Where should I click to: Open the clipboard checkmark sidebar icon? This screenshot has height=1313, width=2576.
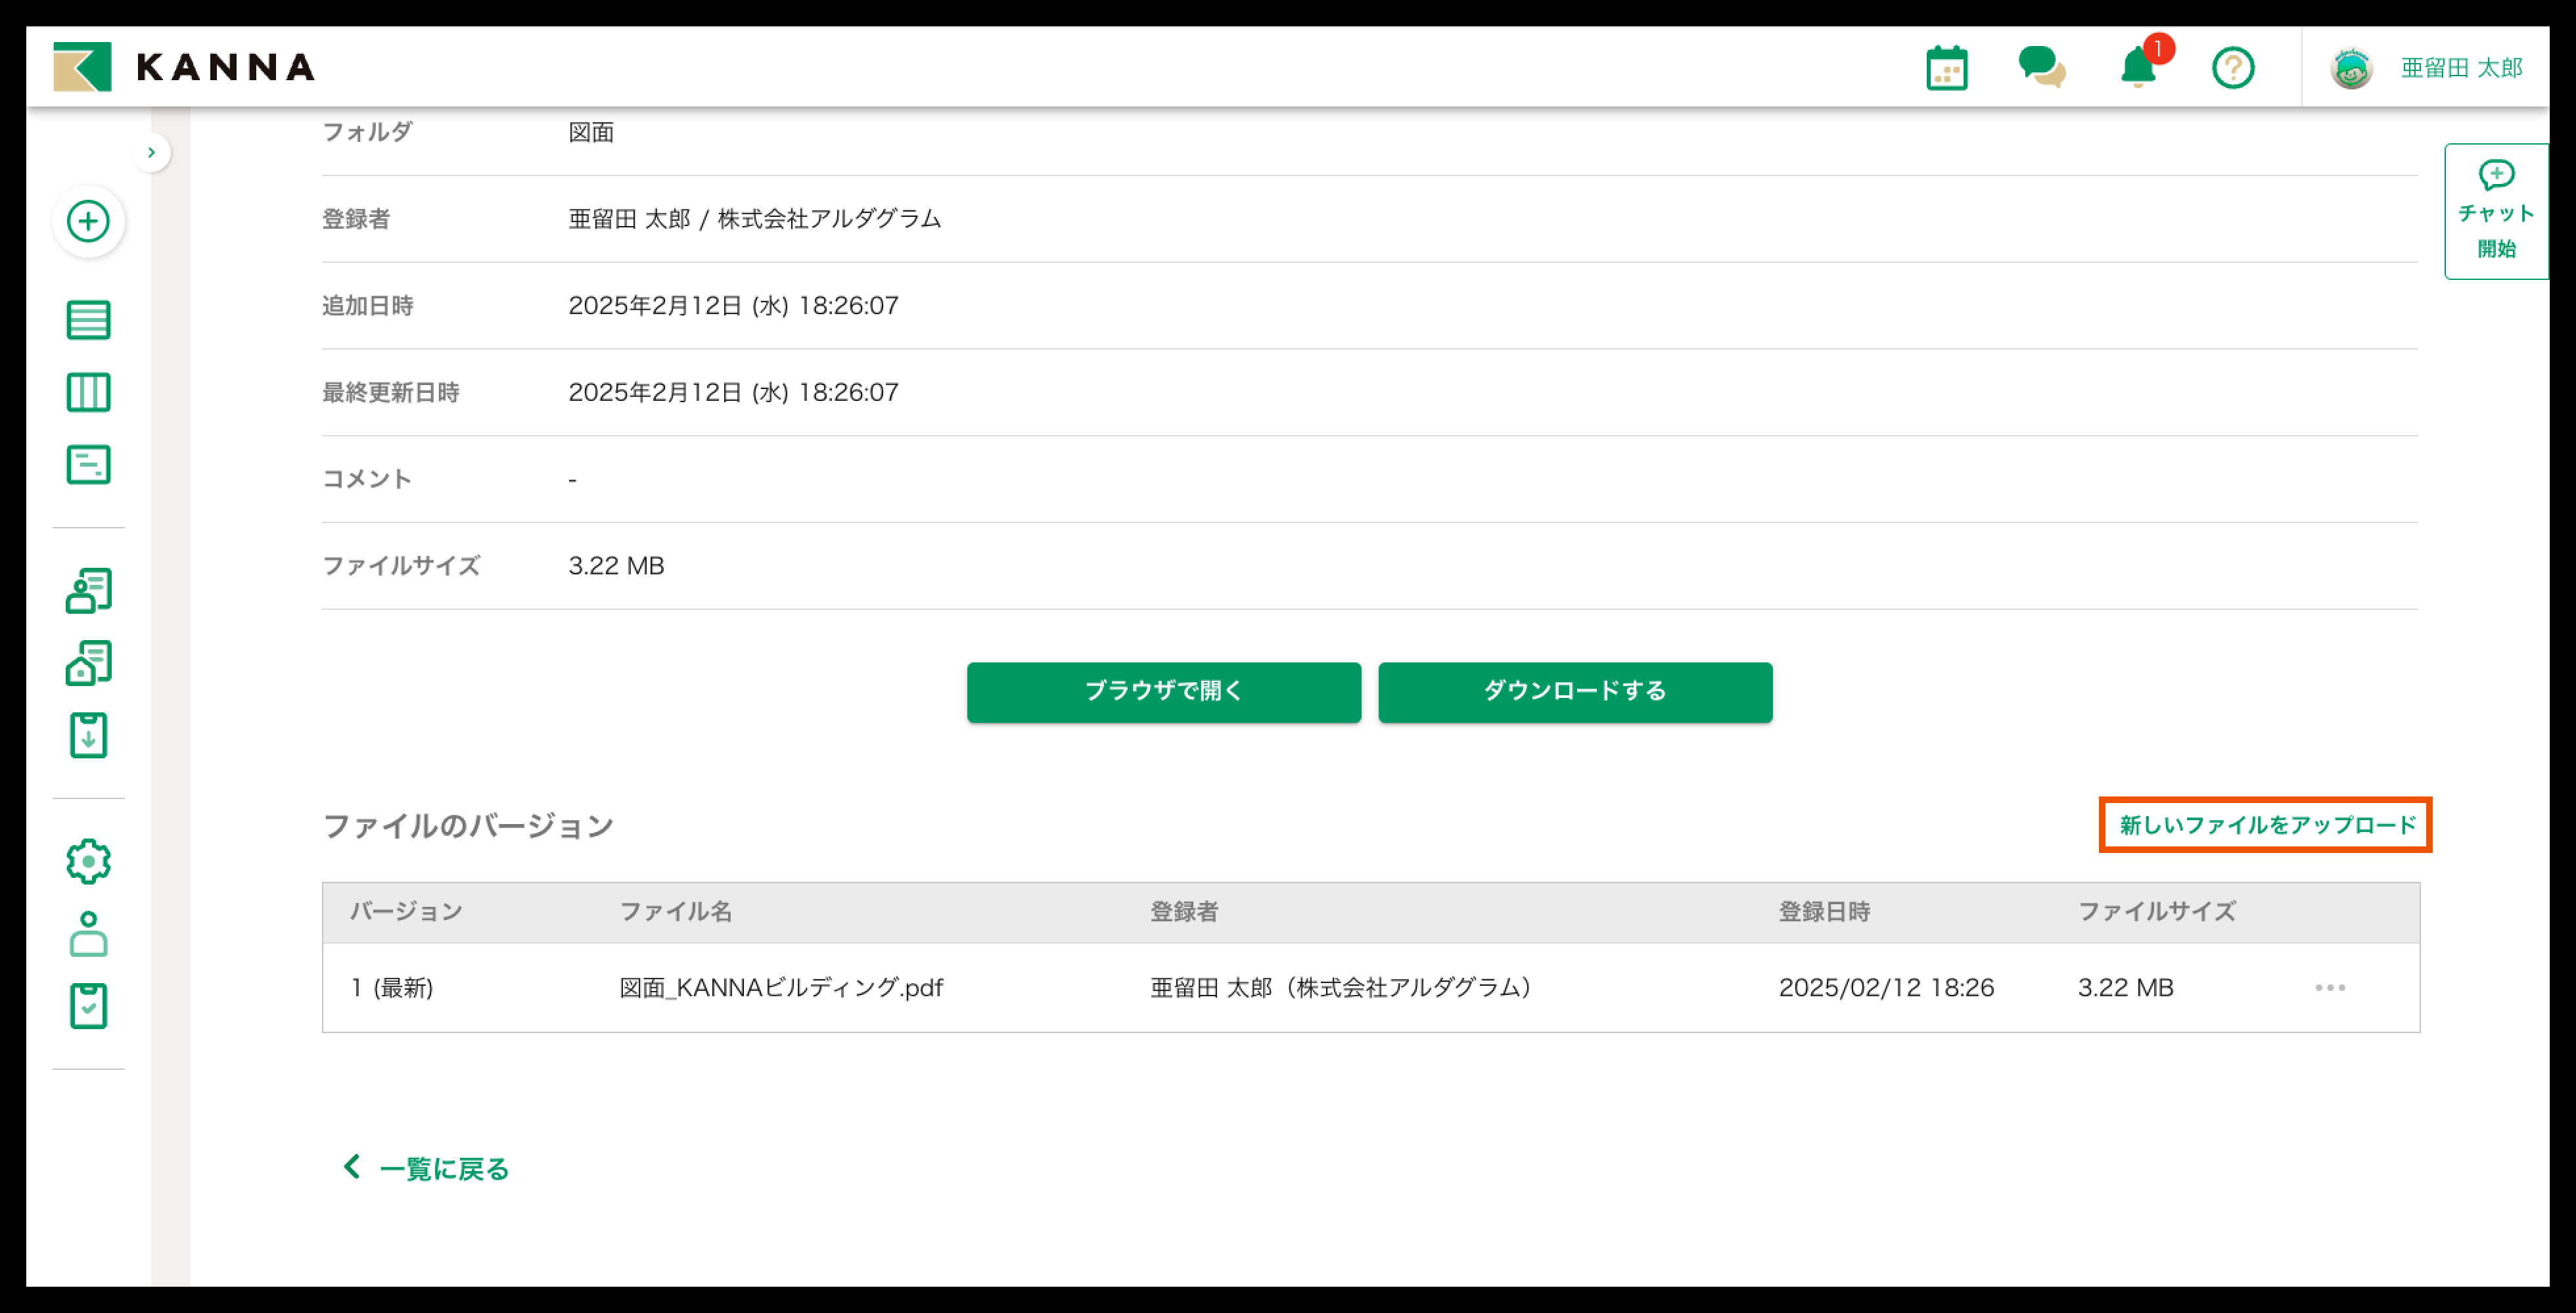point(88,1005)
